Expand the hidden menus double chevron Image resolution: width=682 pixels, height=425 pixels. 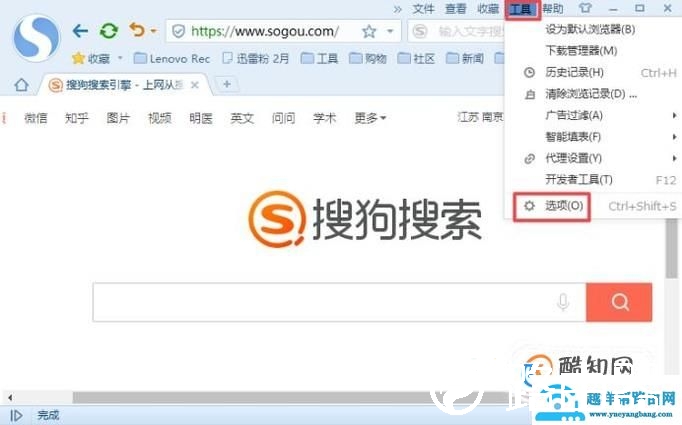[x=397, y=9]
